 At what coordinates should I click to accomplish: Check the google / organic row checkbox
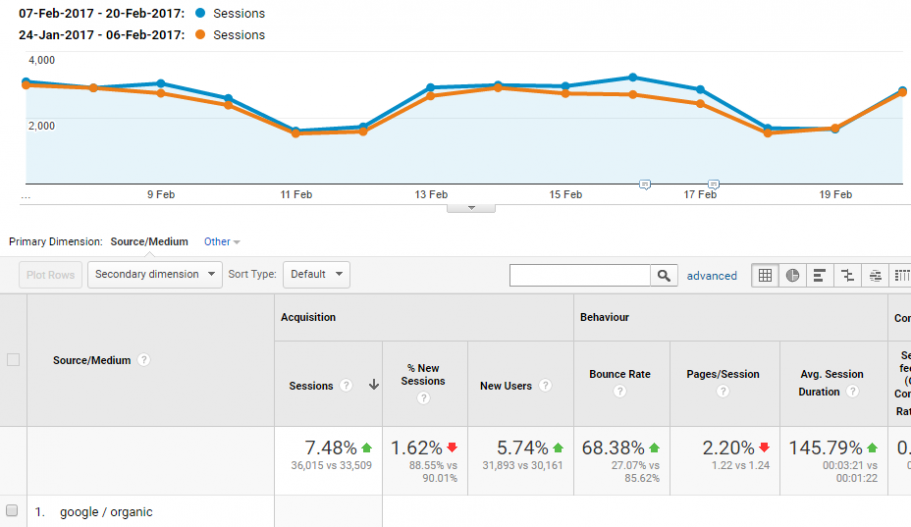tap(13, 511)
